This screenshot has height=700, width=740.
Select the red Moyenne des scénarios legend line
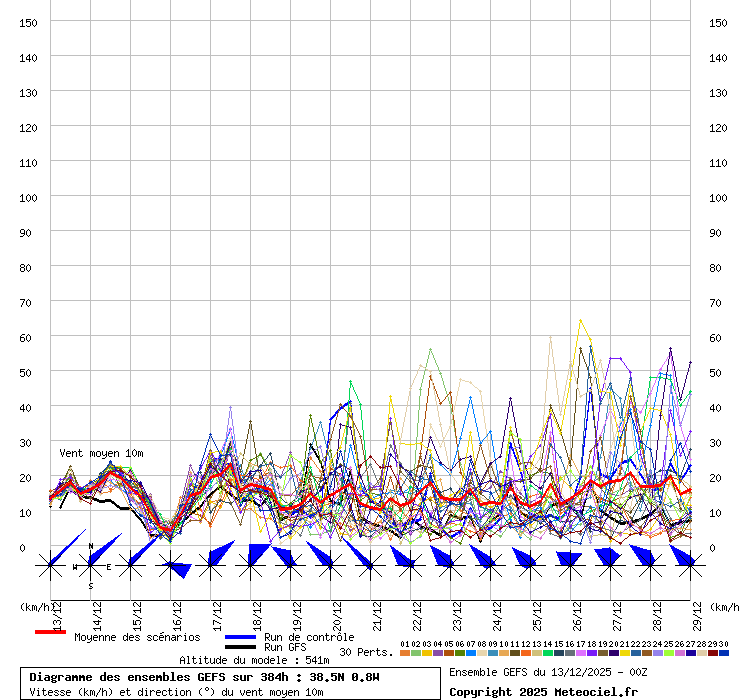point(50,632)
